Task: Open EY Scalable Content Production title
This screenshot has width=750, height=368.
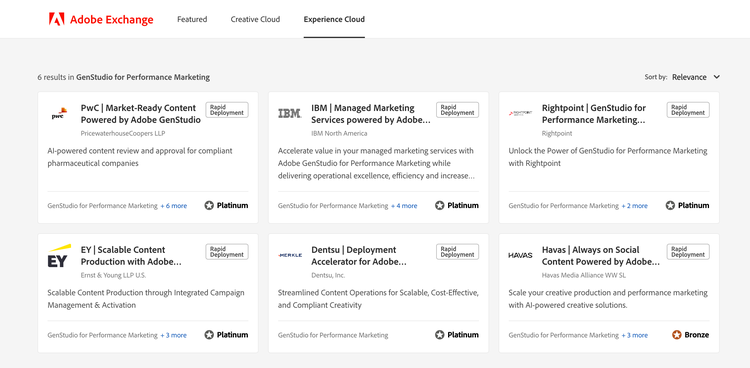Action: tap(132, 256)
